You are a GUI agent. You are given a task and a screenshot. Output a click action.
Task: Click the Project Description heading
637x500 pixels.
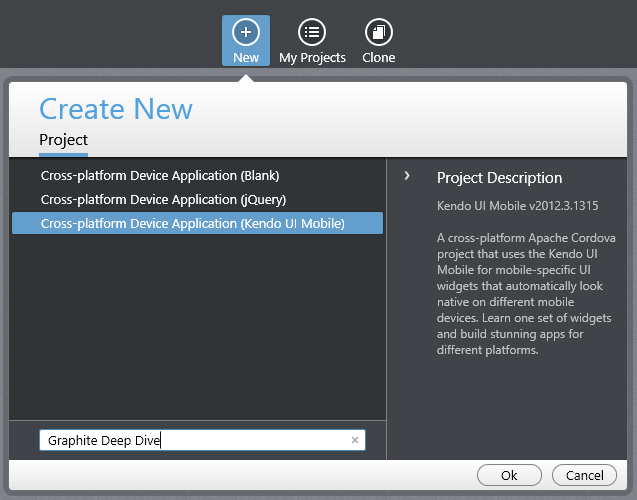pos(499,178)
